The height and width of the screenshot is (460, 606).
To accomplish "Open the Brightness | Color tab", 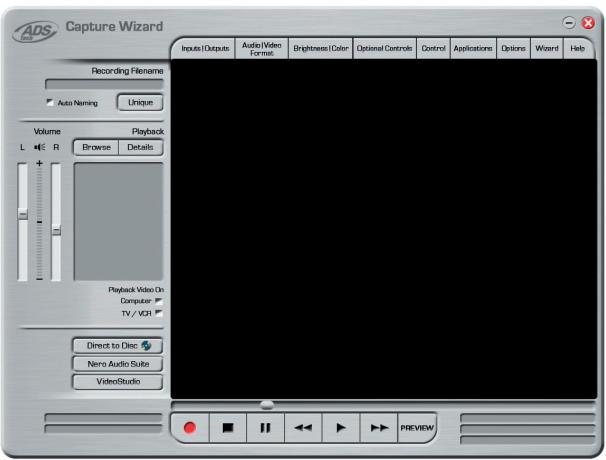I will click(x=321, y=49).
